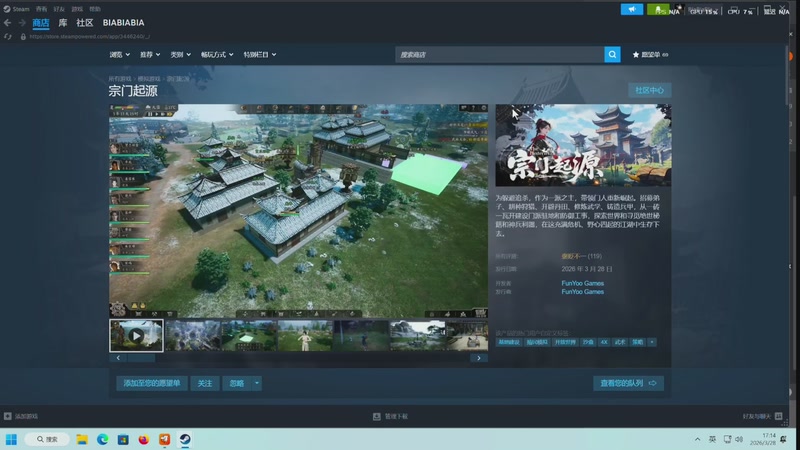This screenshot has height=450, width=800.
Task: Click the thumbnail strip horizontal scrollbar handle
Action: 141,358
